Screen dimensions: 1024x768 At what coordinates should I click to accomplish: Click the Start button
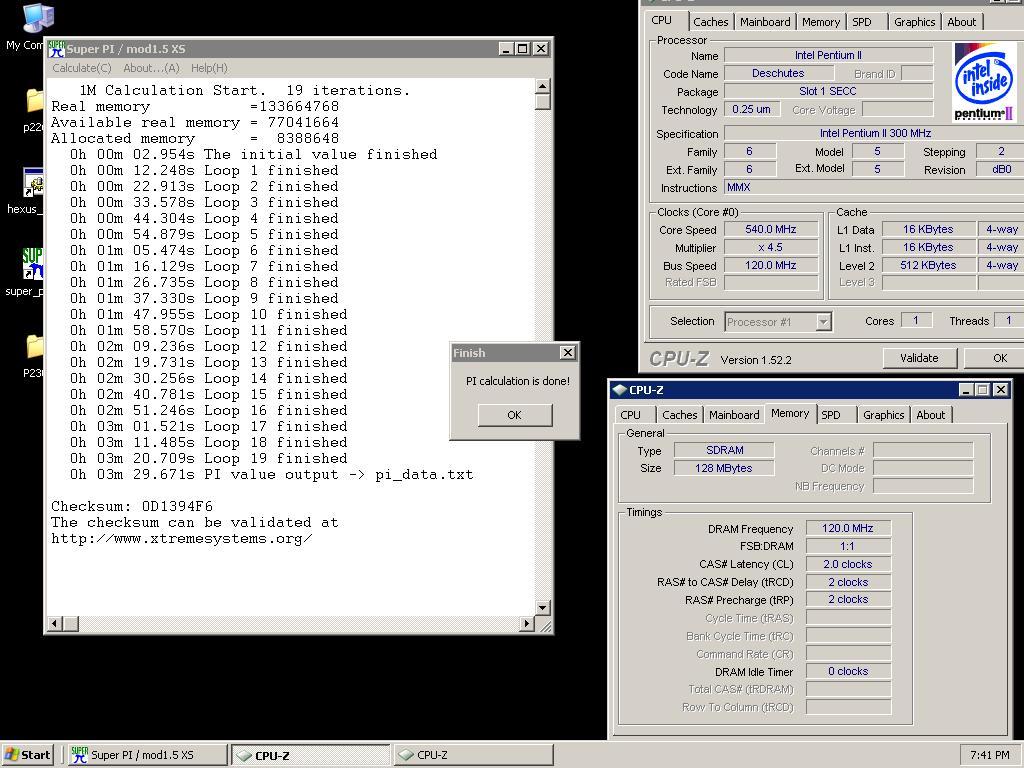point(27,754)
